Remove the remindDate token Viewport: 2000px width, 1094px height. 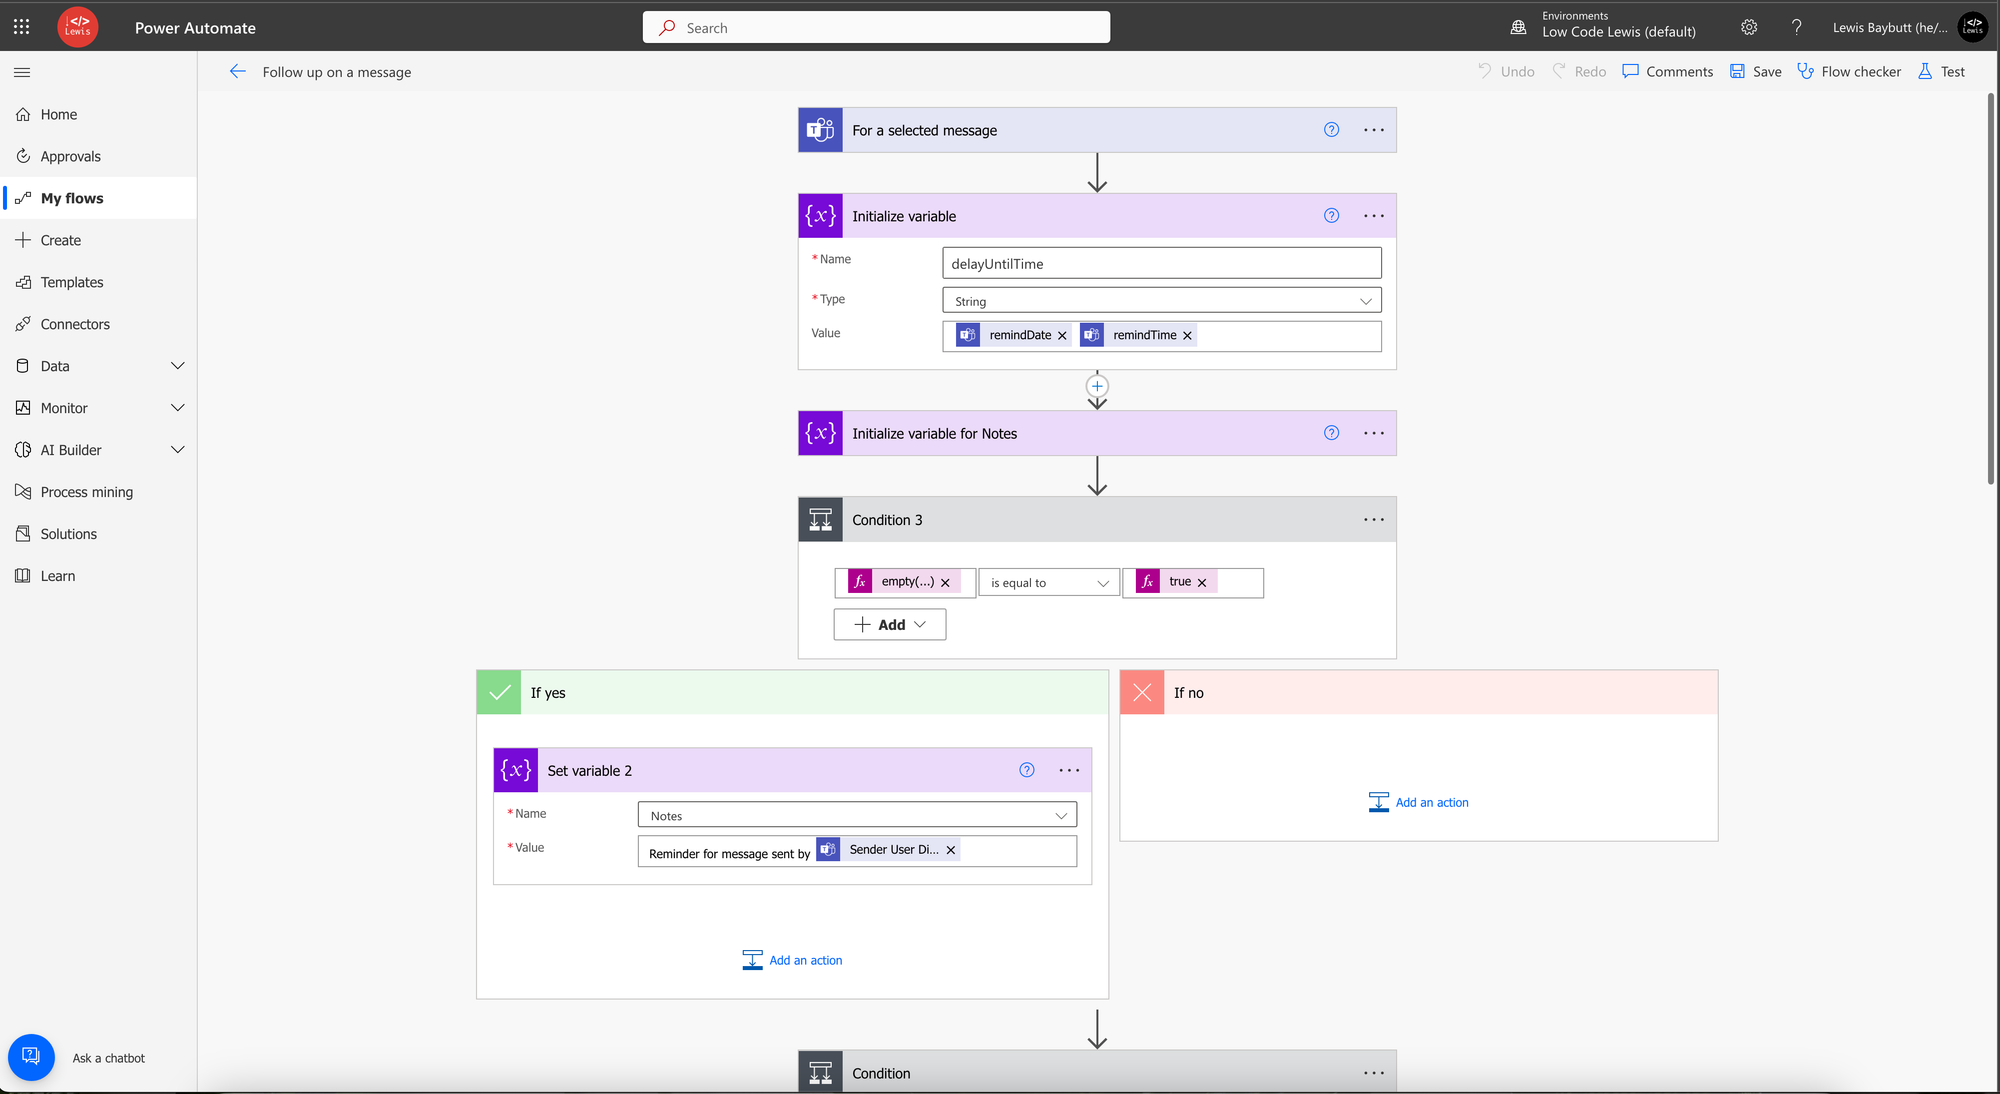tap(1062, 336)
